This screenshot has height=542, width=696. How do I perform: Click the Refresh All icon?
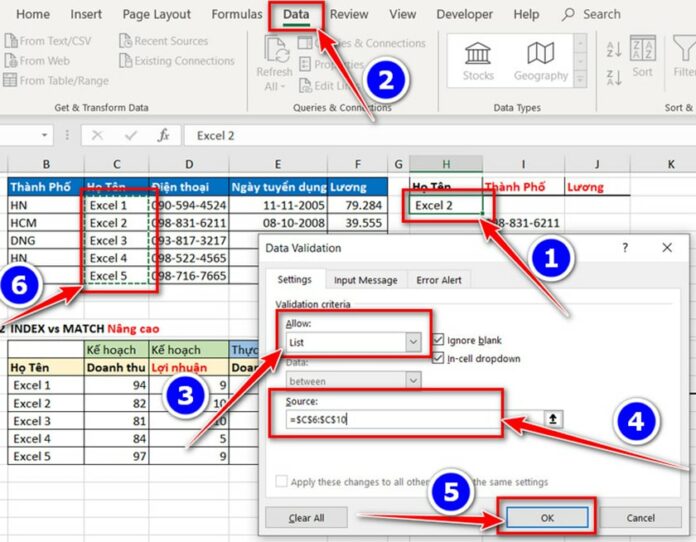coord(277,50)
